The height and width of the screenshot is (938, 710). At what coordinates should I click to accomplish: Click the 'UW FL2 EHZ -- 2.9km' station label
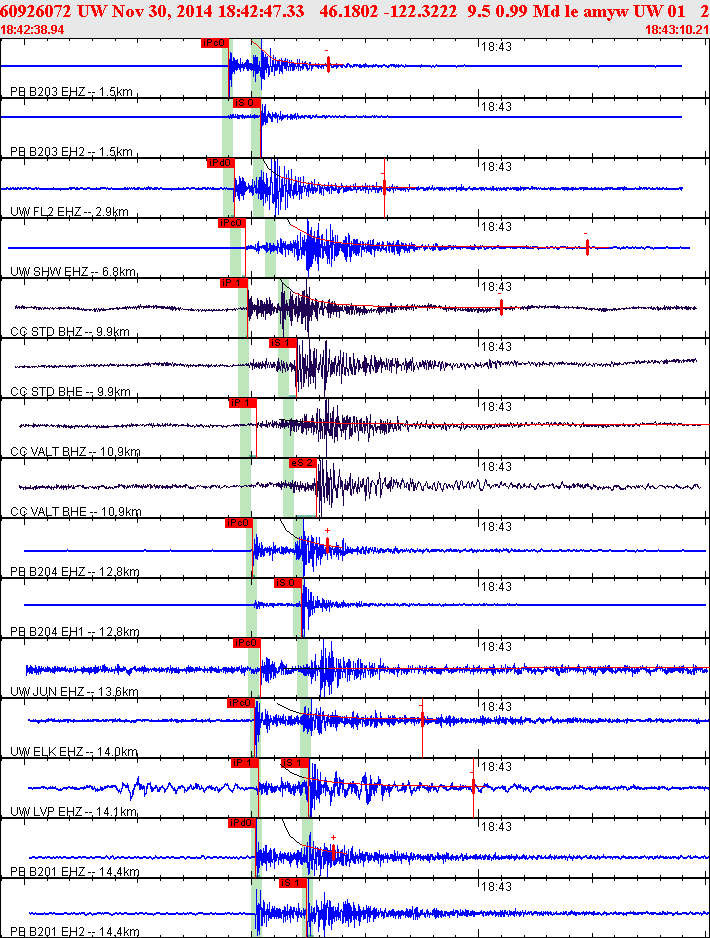(69, 211)
